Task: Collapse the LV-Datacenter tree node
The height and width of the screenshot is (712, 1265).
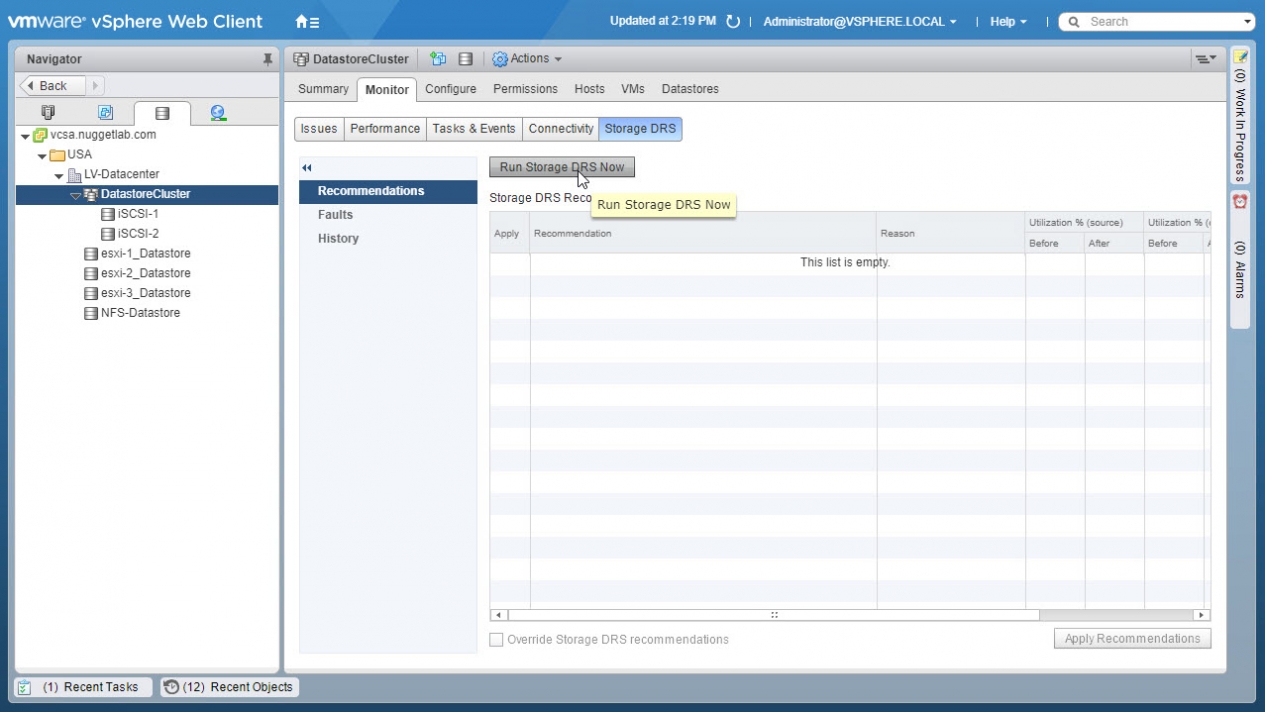Action: coord(59,175)
